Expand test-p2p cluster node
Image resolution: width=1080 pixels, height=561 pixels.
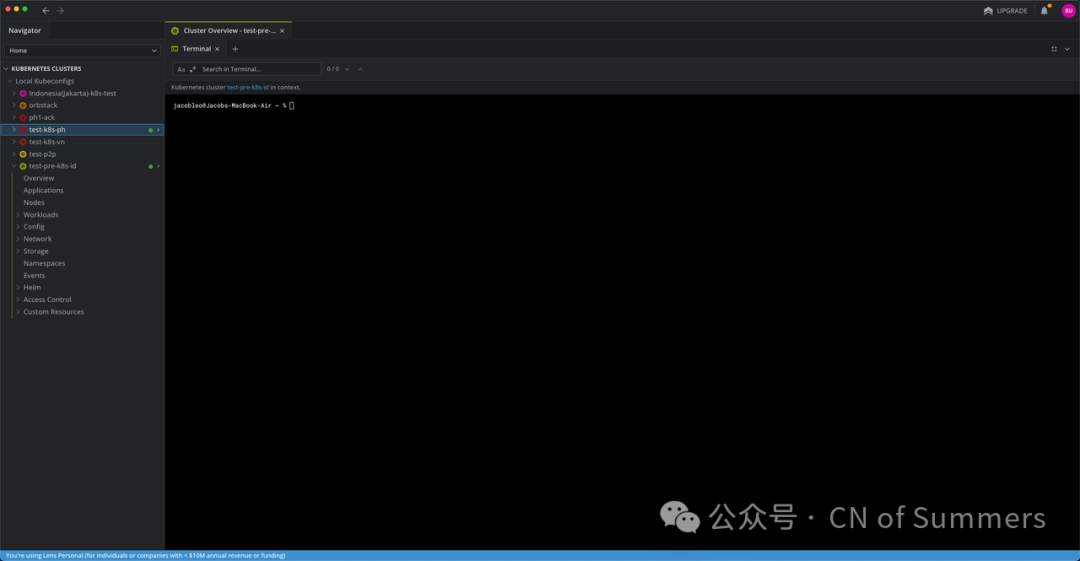14,154
